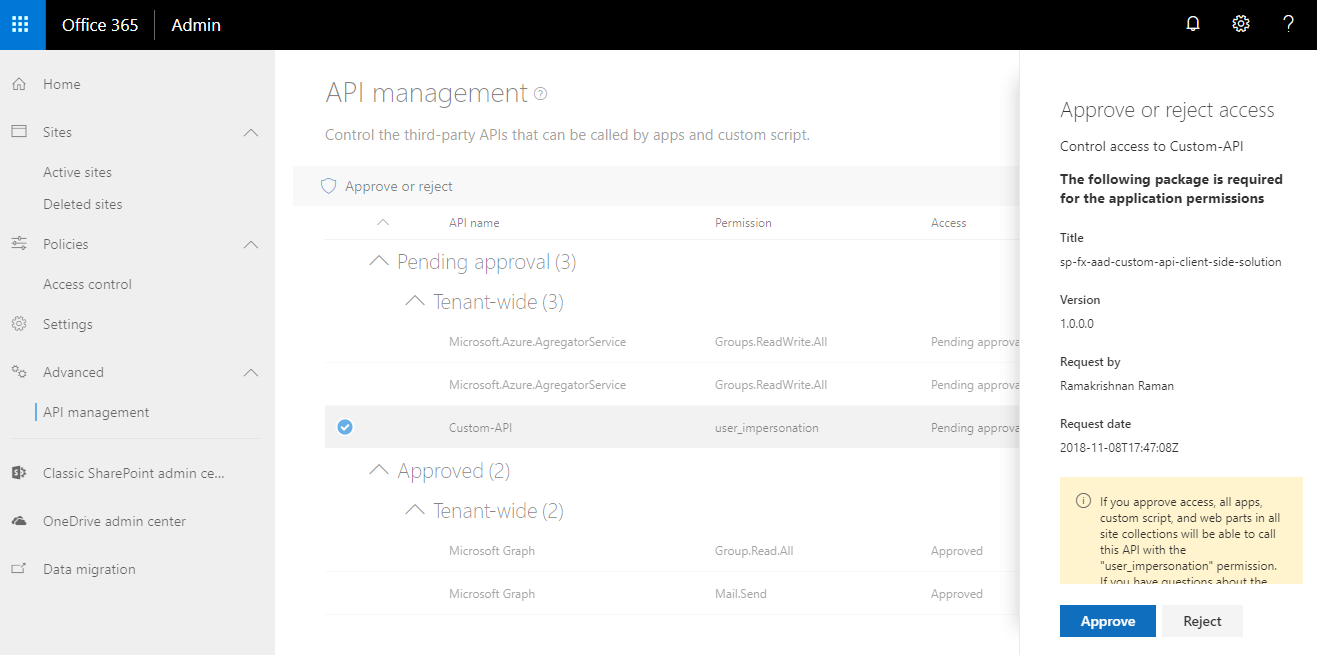
Task: Click the info icon beside API management title
Action: (541, 94)
